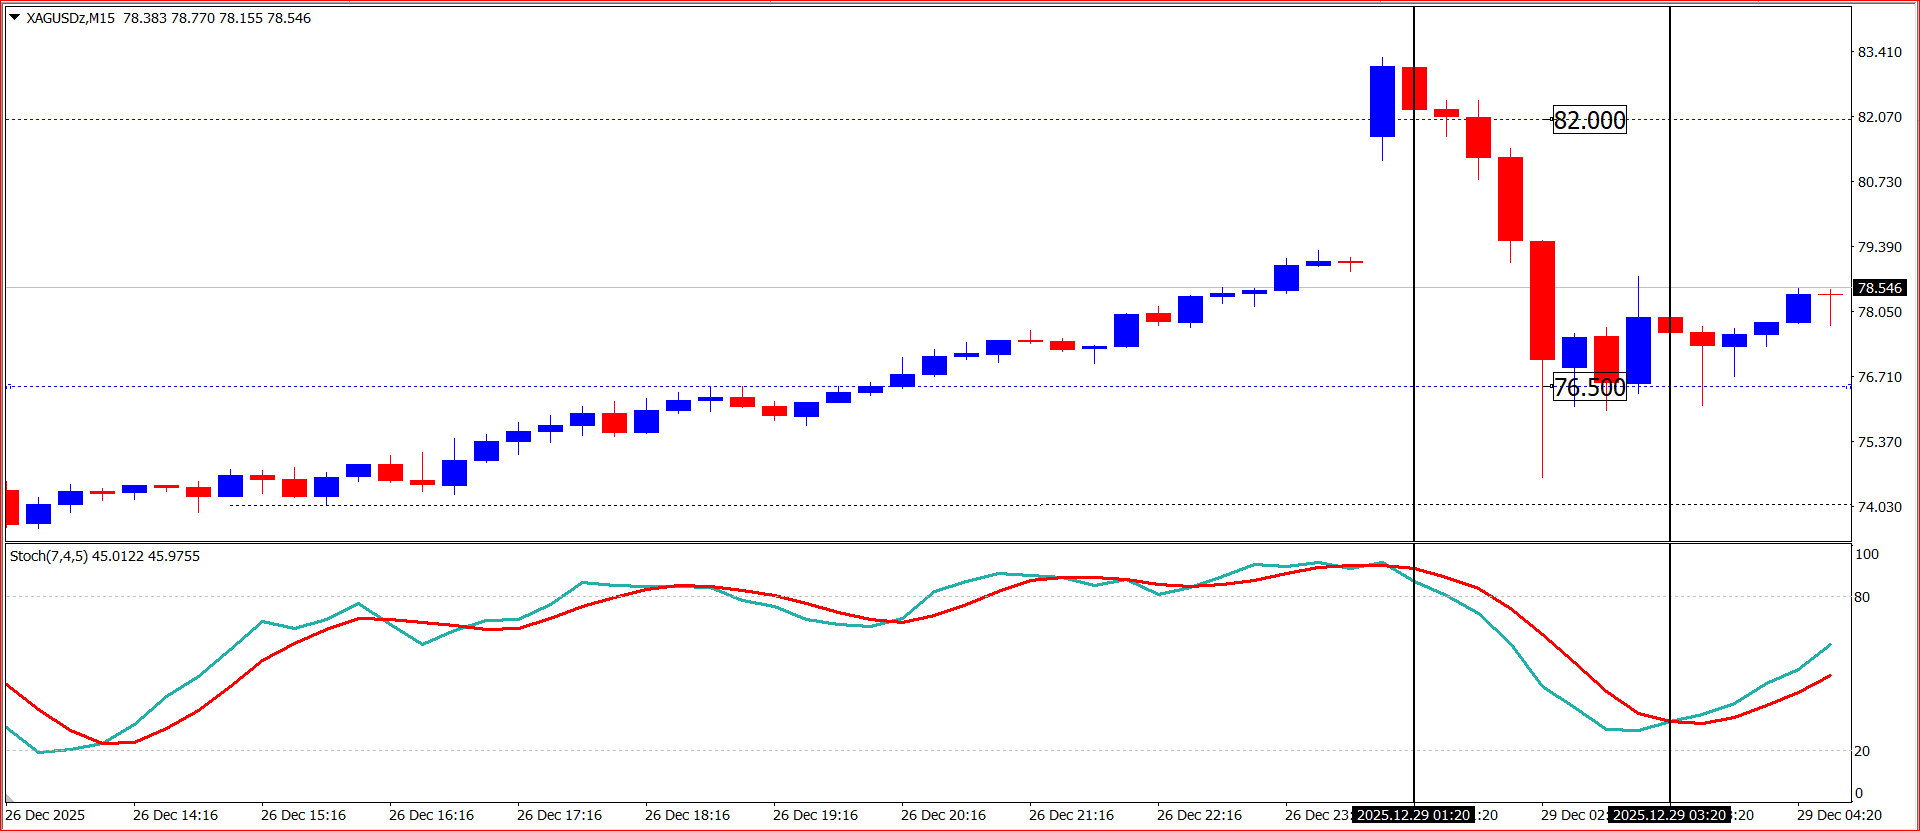Select the 76.500 price level label
The height and width of the screenshot is (831, 1920).
point(1589,387)
